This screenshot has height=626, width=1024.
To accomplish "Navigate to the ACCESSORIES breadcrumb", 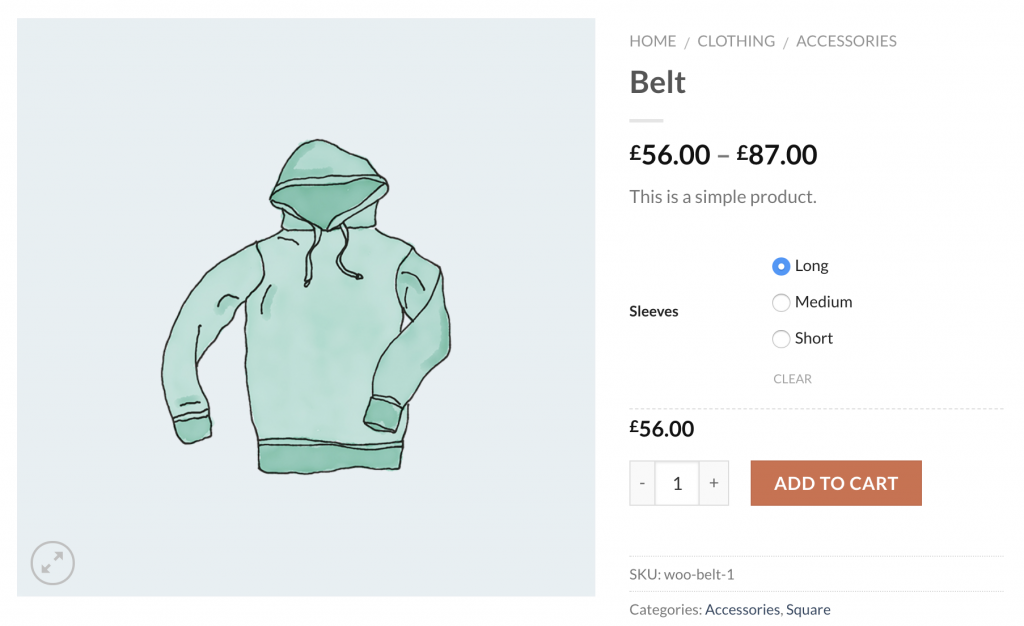I will coord(846,41).
